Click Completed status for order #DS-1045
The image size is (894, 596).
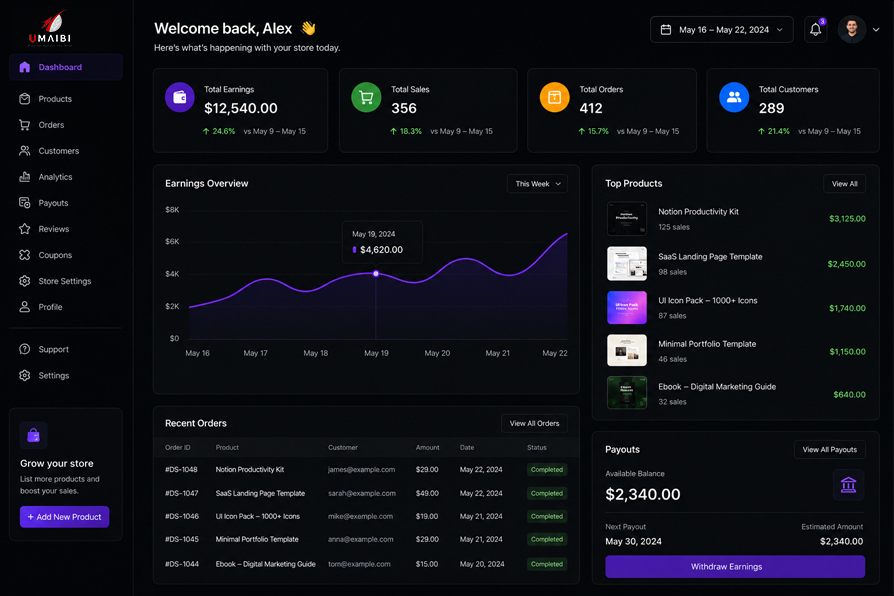(546, 539)
